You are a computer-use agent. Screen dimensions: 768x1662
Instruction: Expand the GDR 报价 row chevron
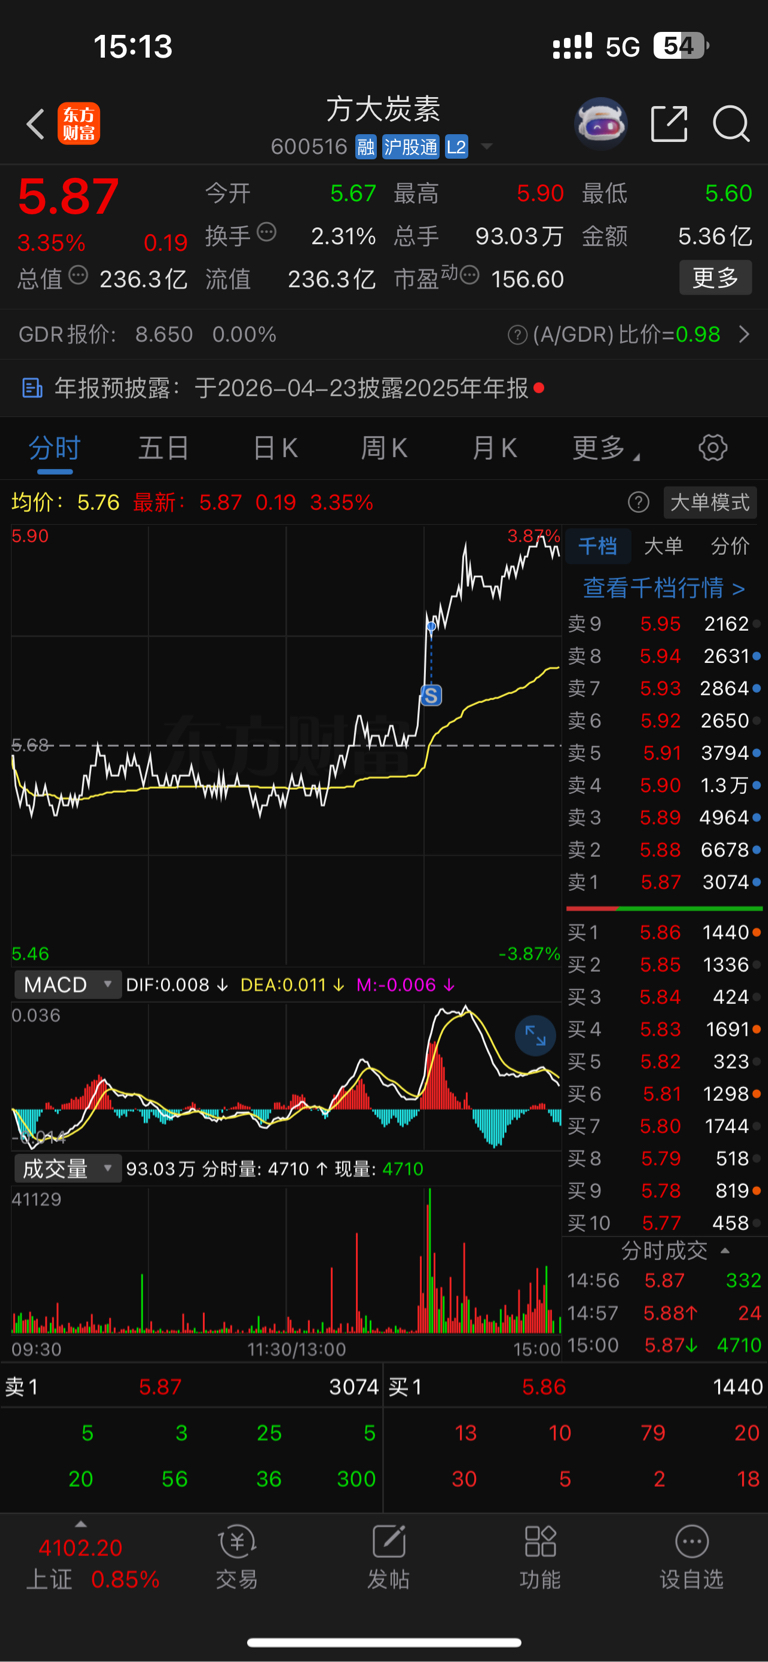744,334
